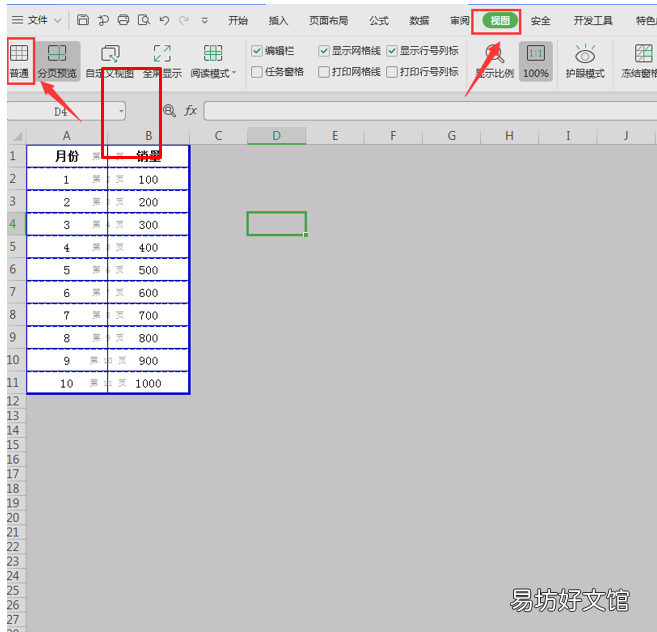Click cell containing 1000
Screen dimensions: 657x632
point(148,383)
